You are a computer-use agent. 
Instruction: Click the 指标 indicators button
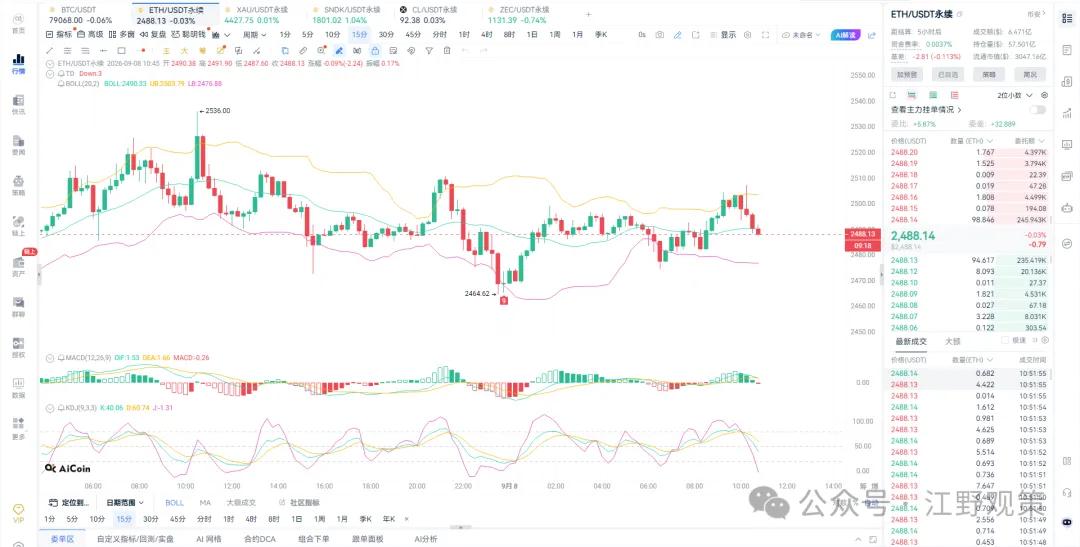pyautogui.click(x=59, y=34)
